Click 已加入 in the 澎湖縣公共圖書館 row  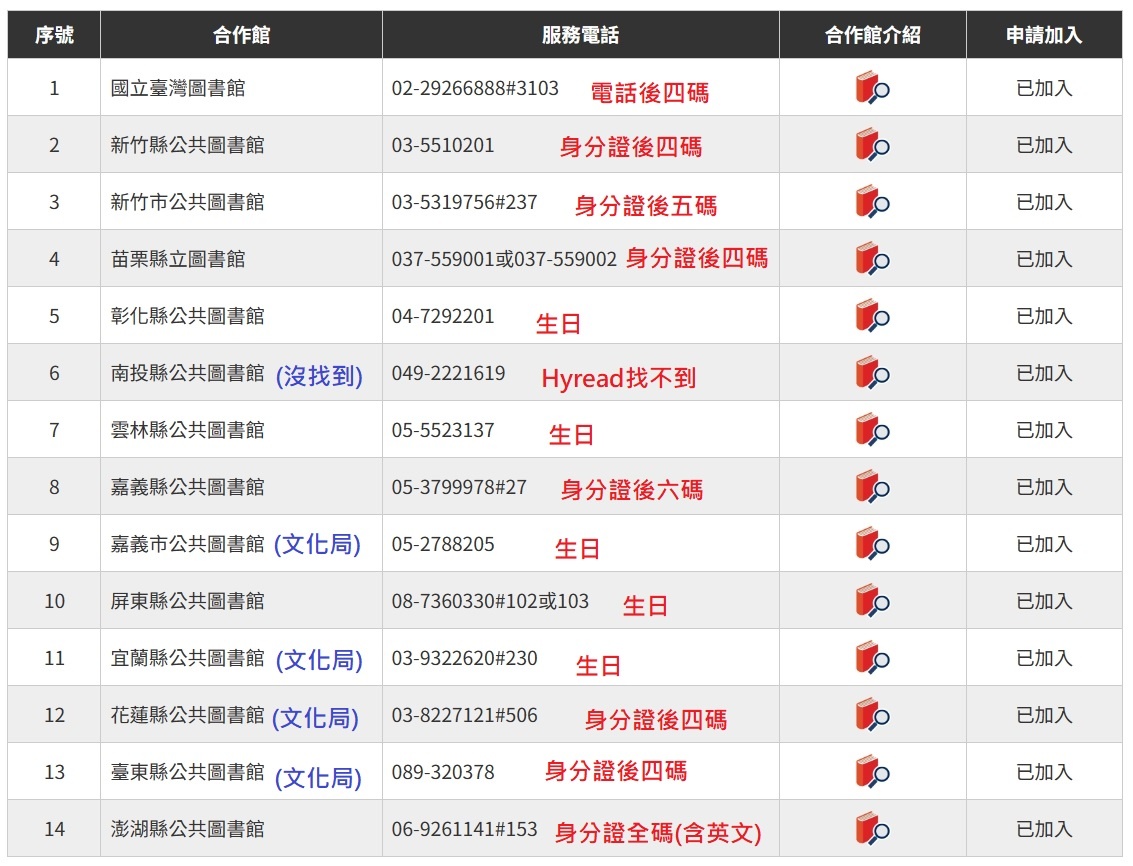[1044, 830]
